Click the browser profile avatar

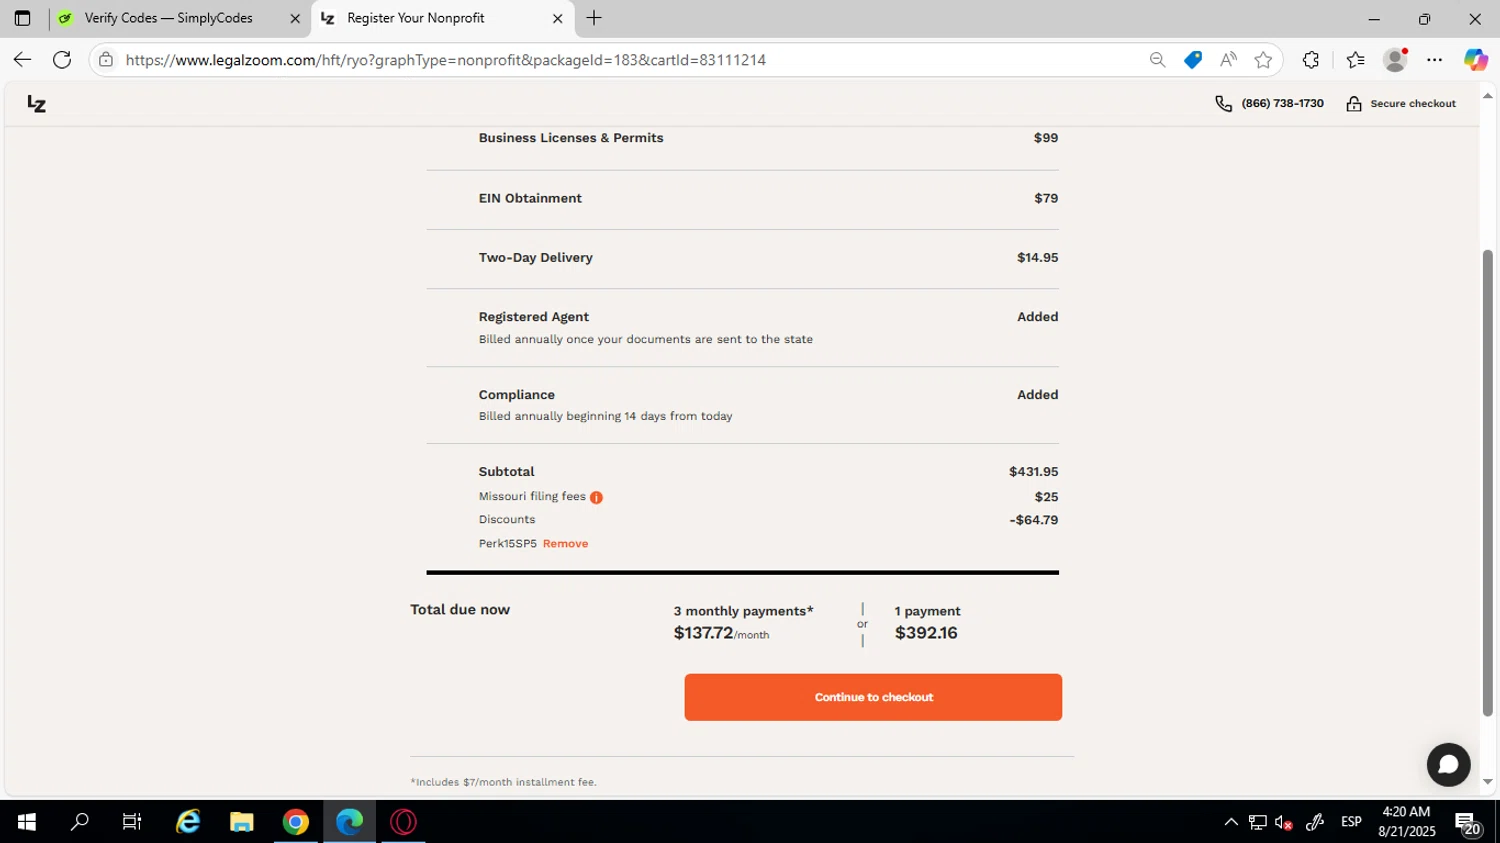coord(1395,60)
